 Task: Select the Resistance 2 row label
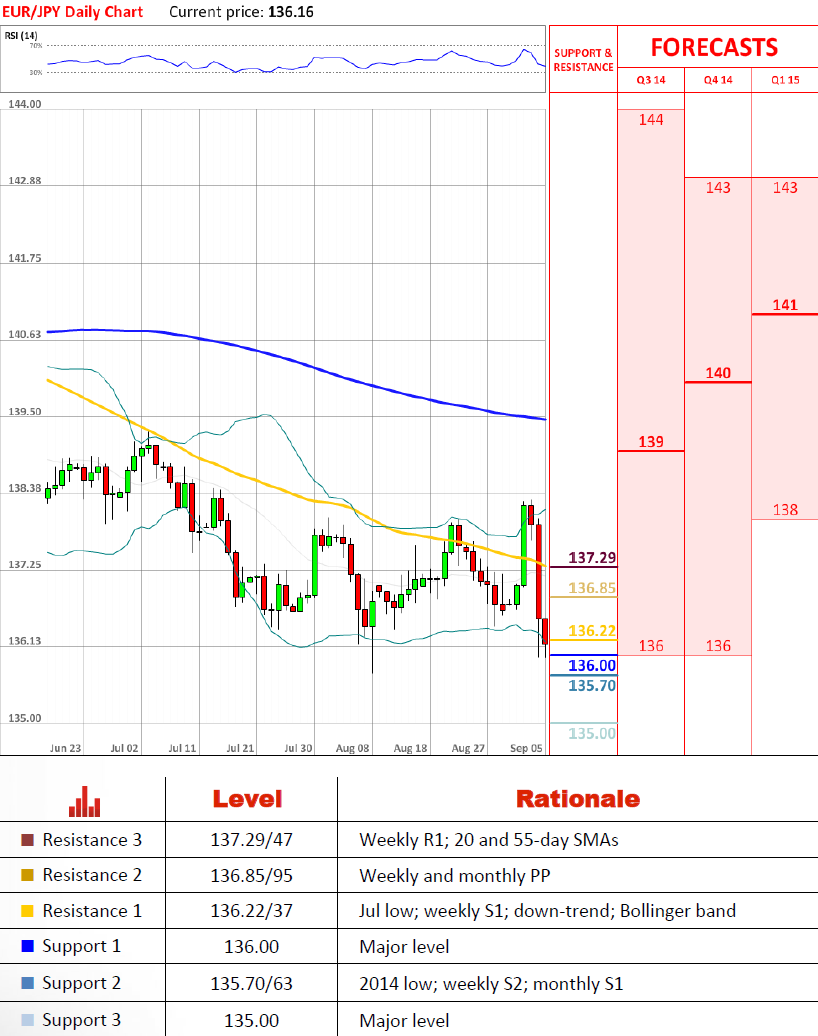(92, 875)
